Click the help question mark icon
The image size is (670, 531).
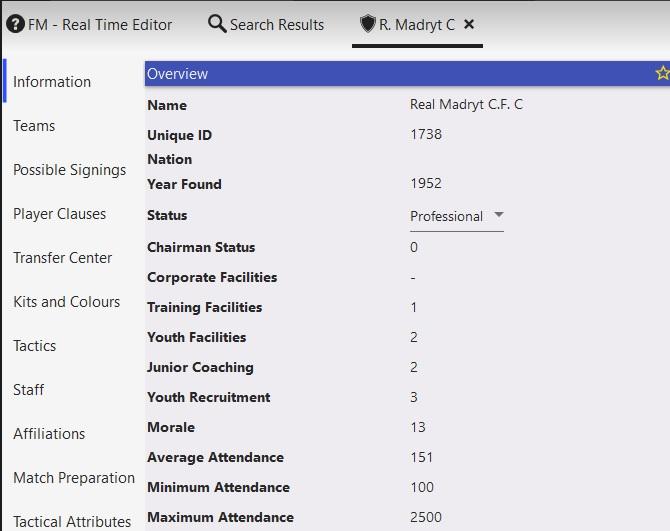point(15,25)
